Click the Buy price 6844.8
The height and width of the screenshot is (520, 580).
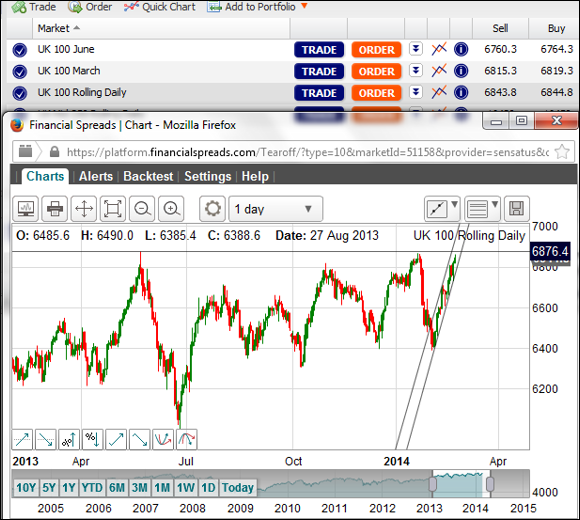click(557, 92)
